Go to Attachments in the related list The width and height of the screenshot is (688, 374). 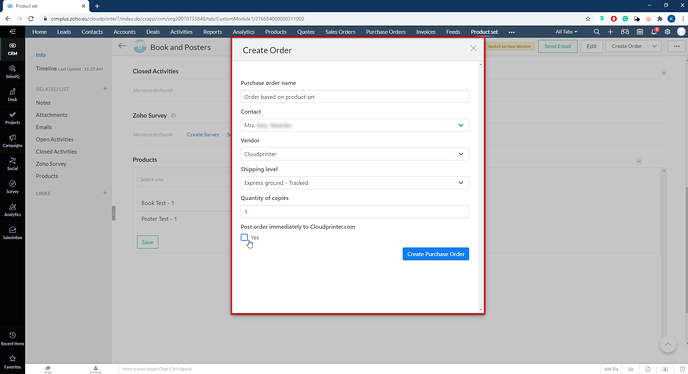[x=51, y=115]
